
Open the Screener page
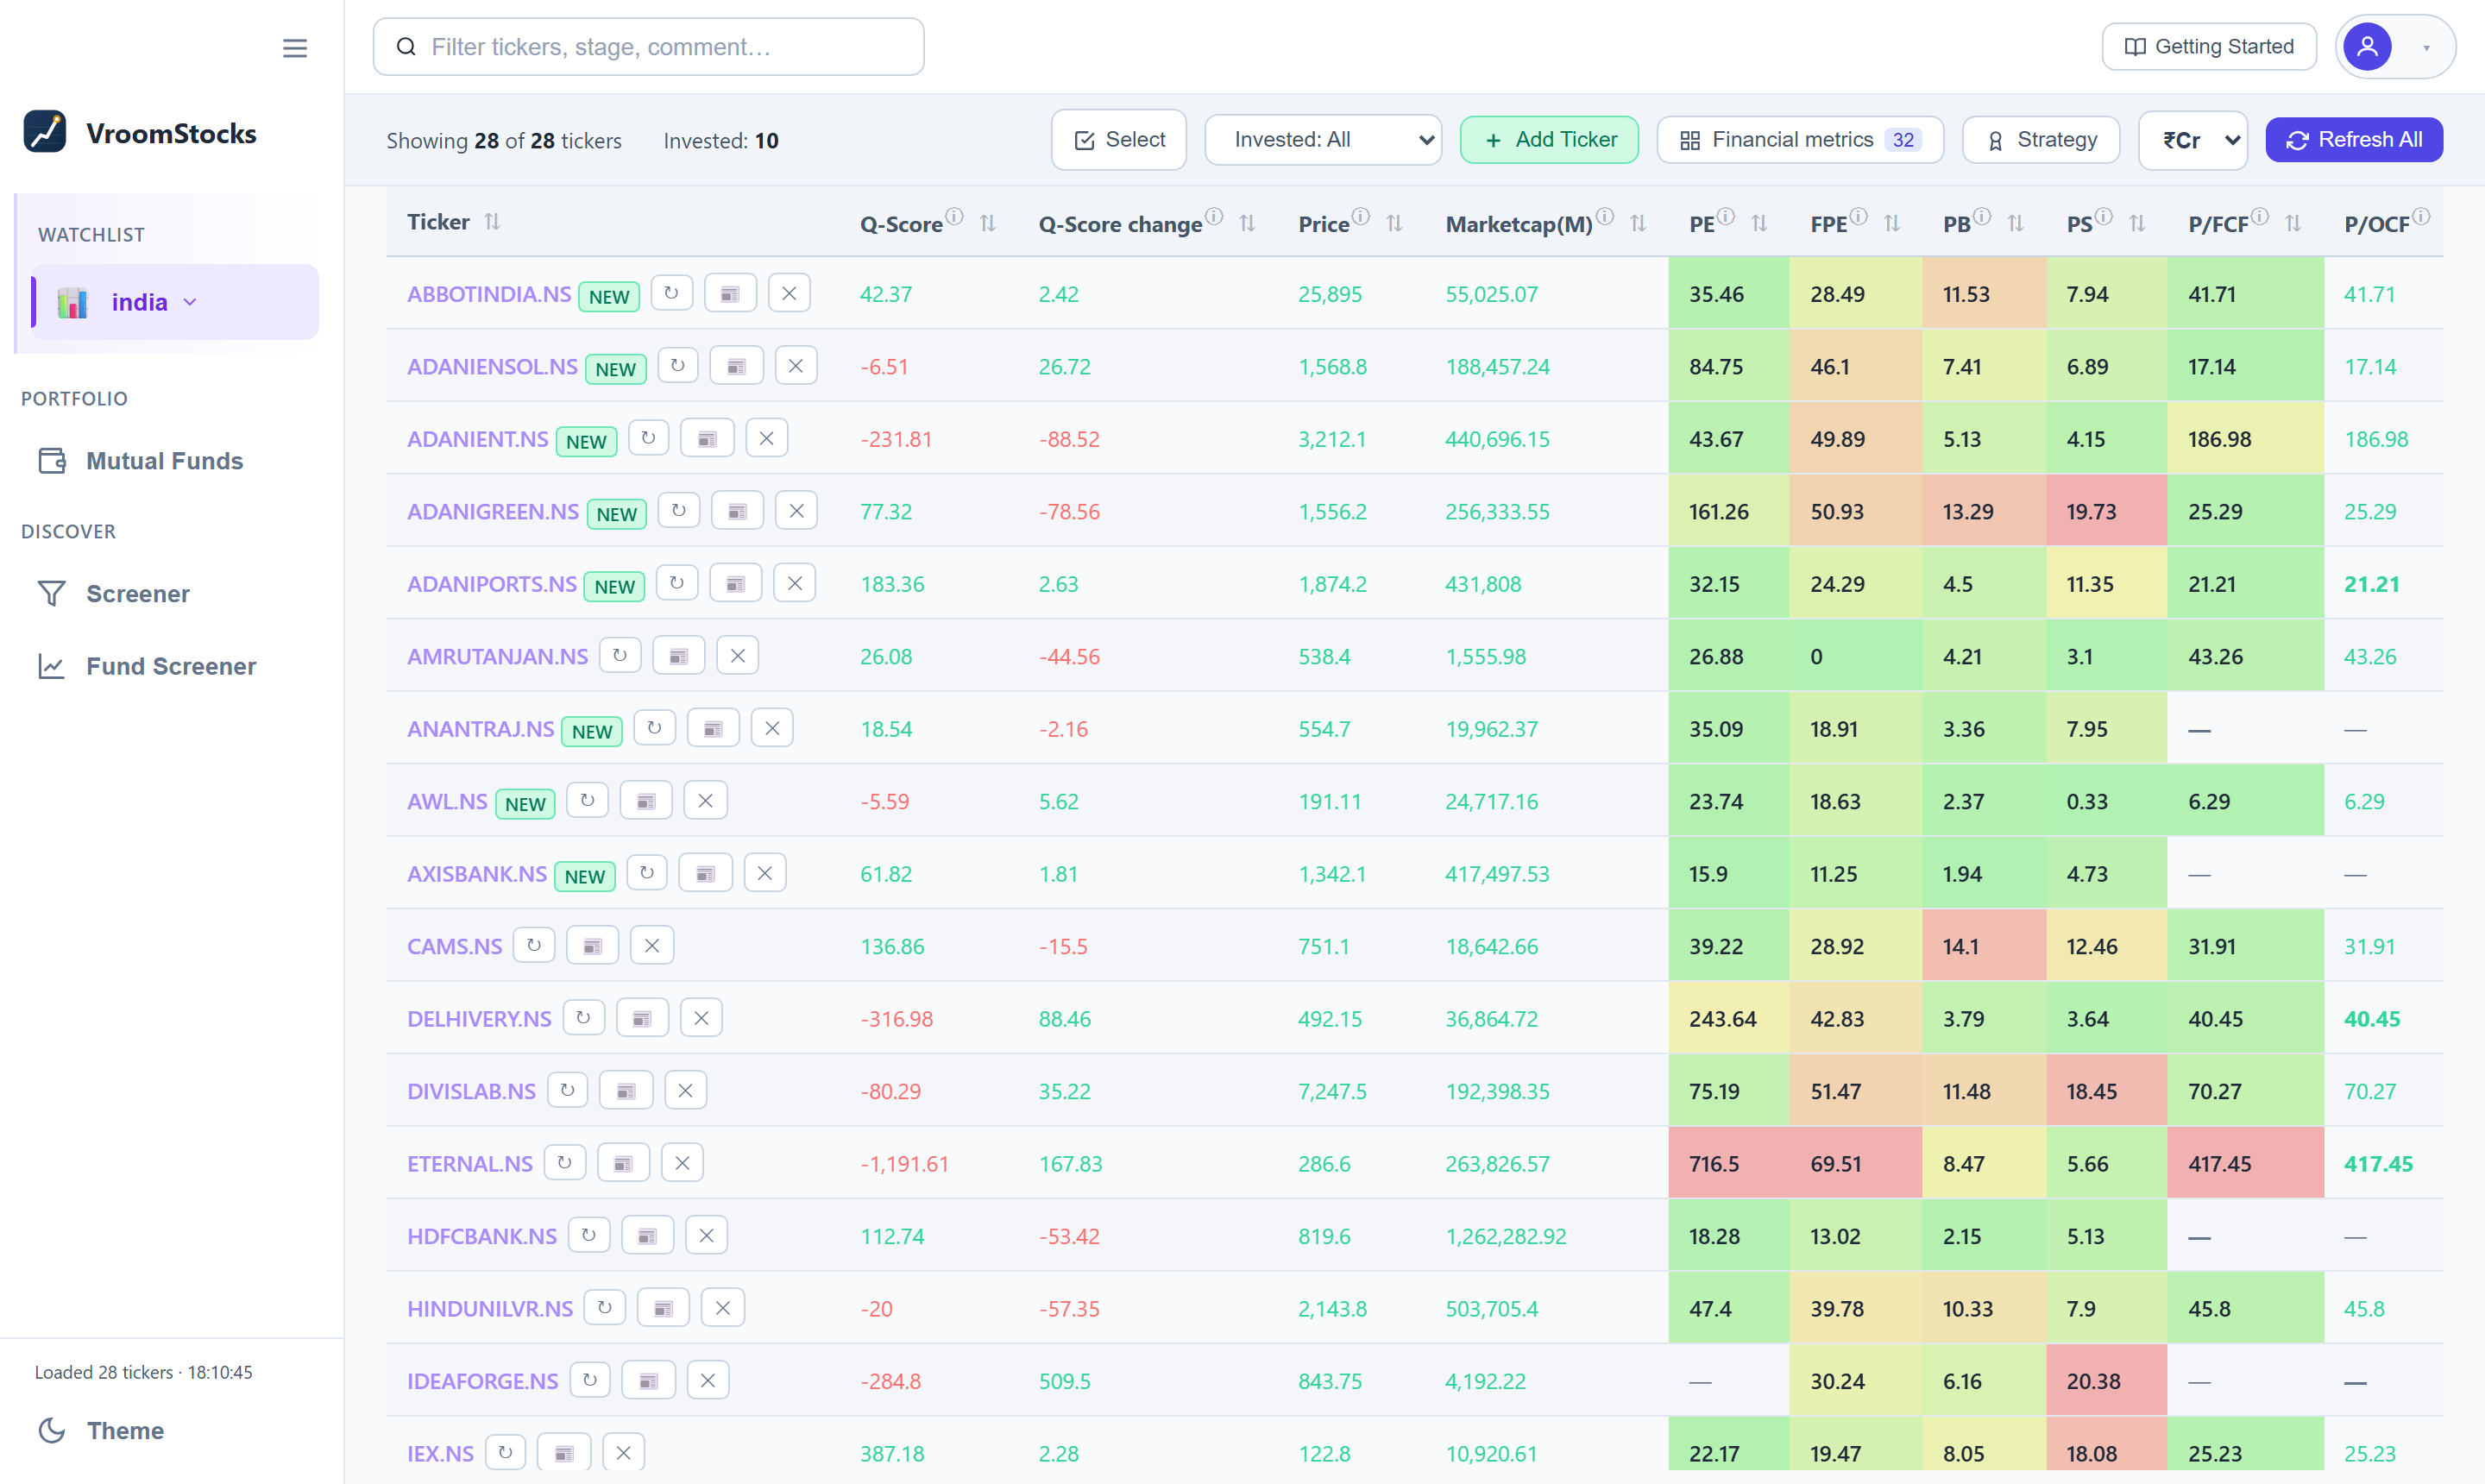(113, 594)
